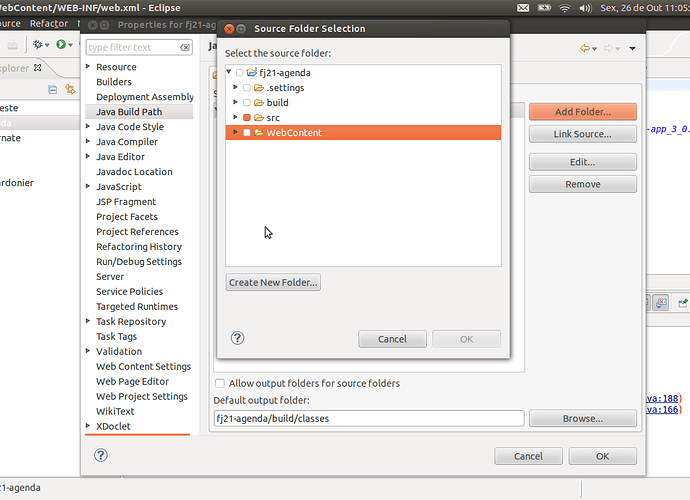Cancel the Source Folder Selection dialog
This screenshot has width=690, height=500.
[392, 339]
